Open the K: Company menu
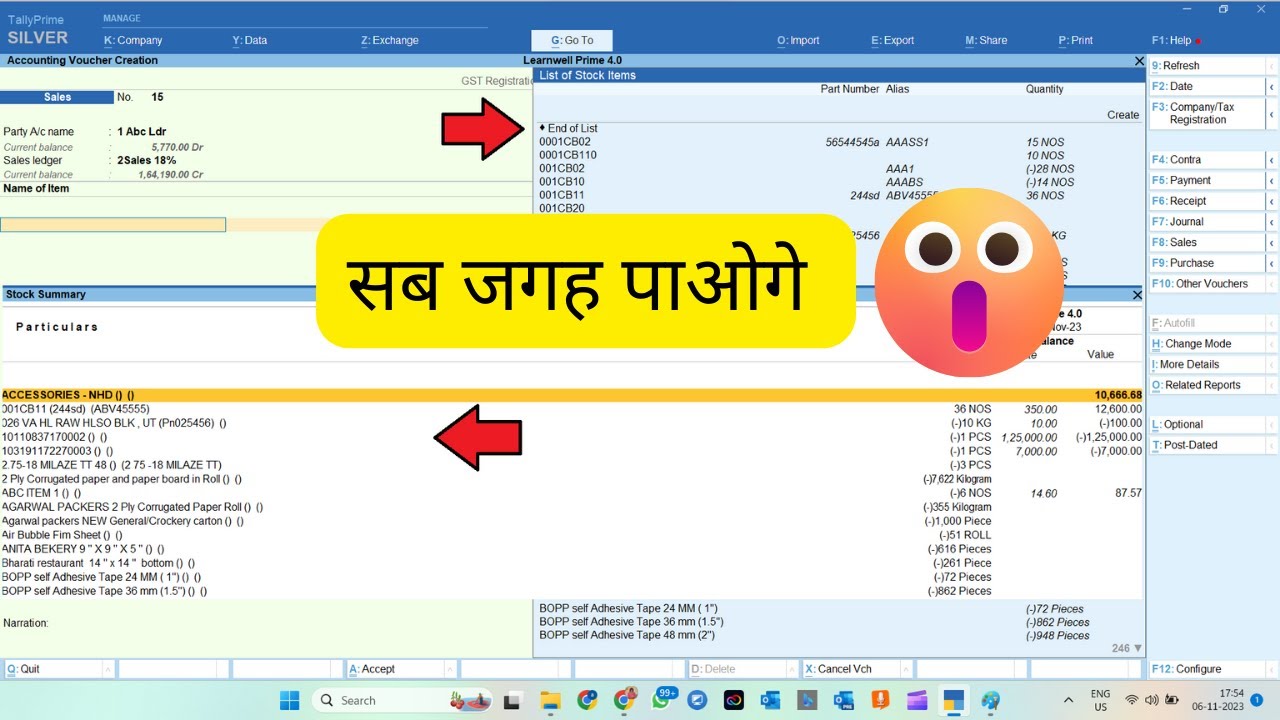The image size is (1280, 720). coord(133,41)
